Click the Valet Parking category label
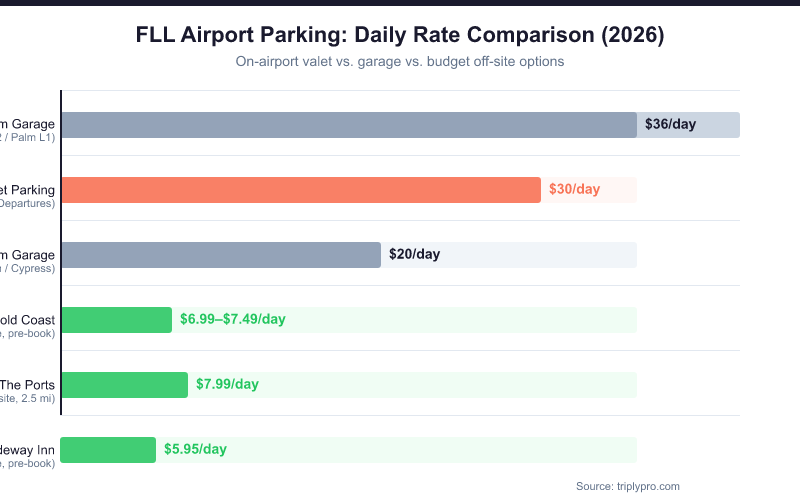800x500 pixels. point(28,190)
